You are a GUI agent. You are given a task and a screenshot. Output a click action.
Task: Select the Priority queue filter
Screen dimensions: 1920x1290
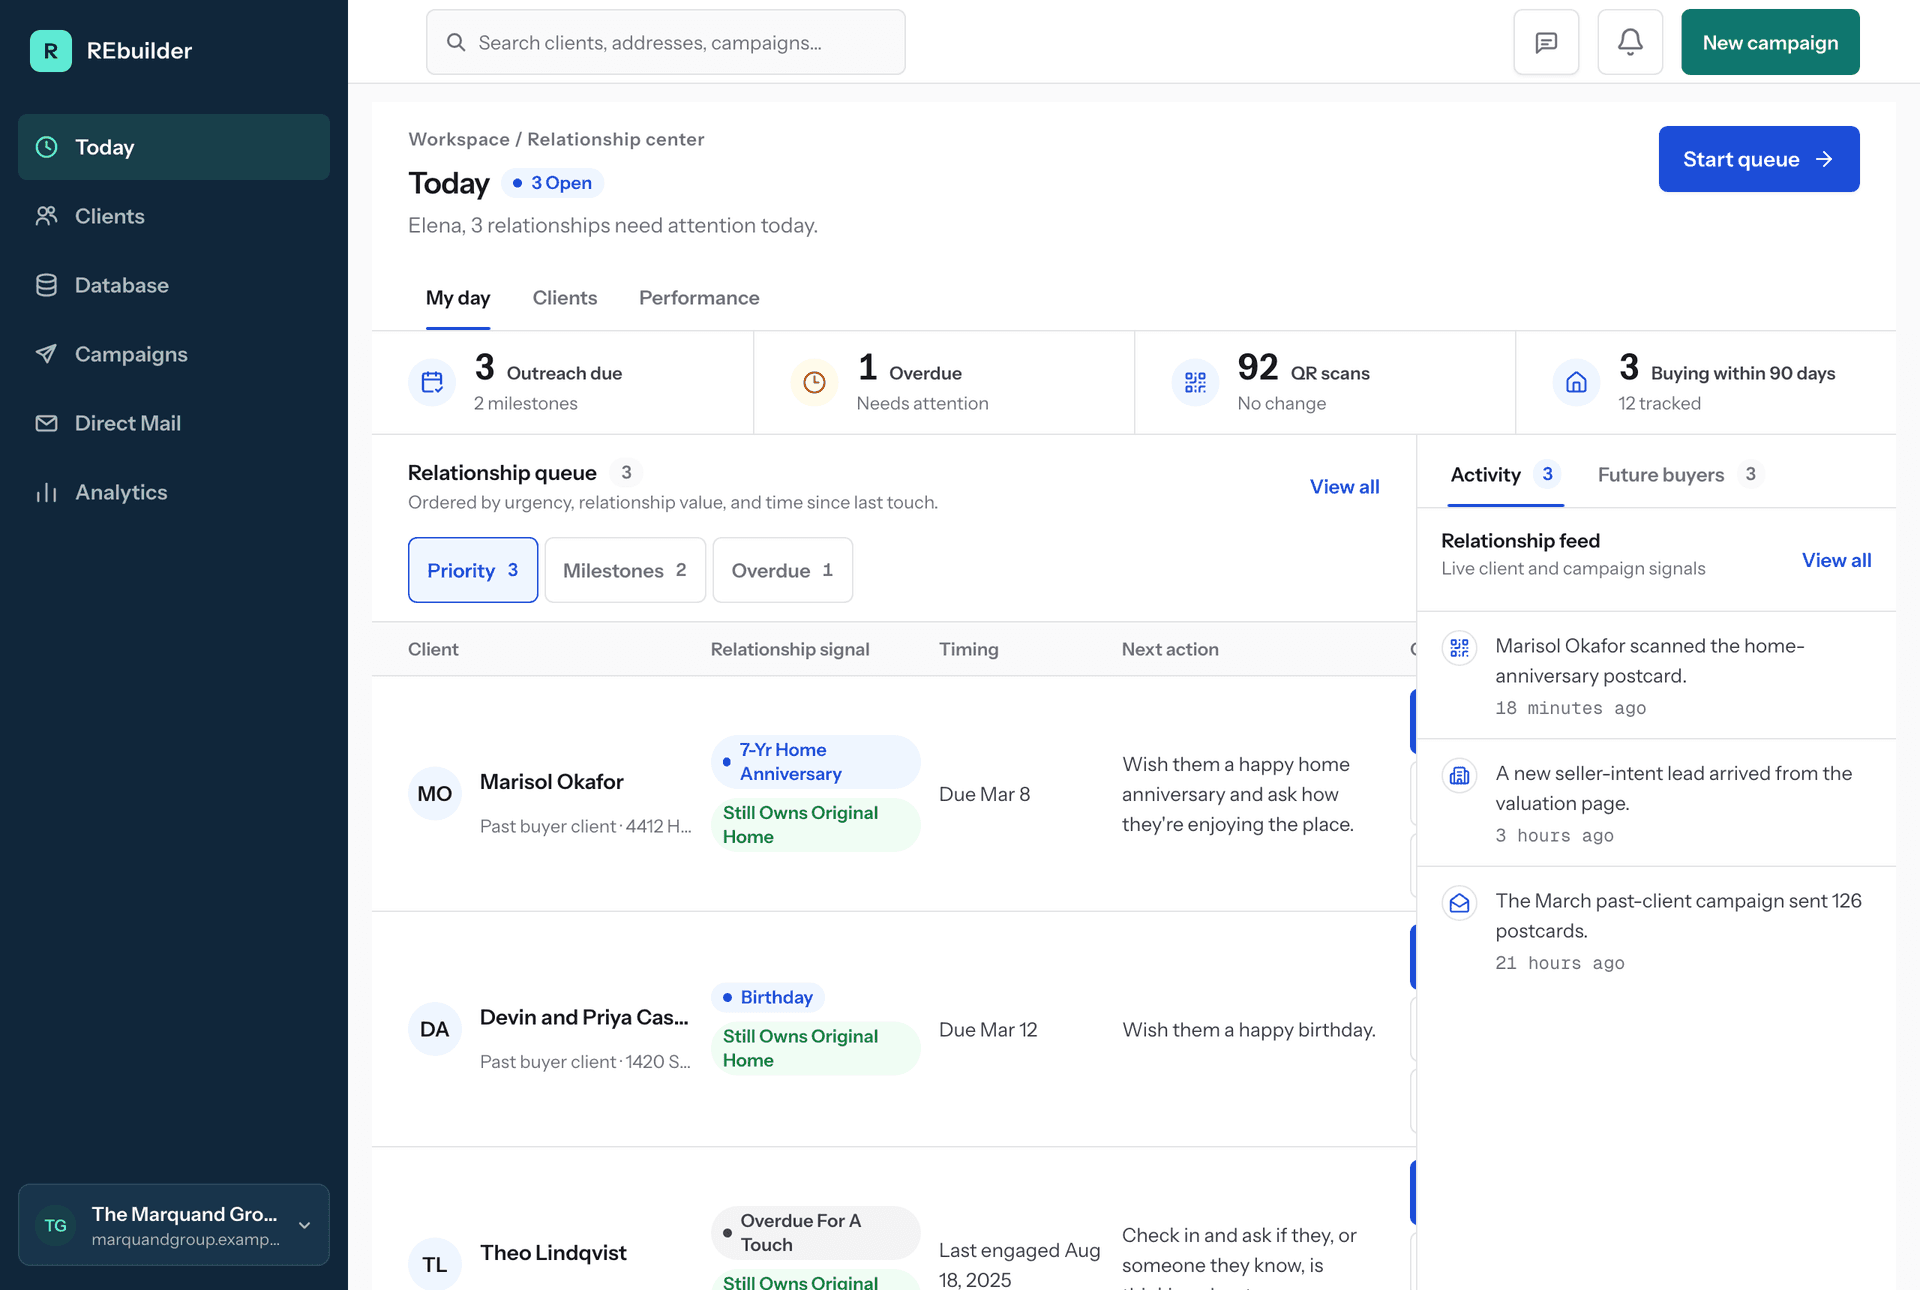[x=473, y=570]
